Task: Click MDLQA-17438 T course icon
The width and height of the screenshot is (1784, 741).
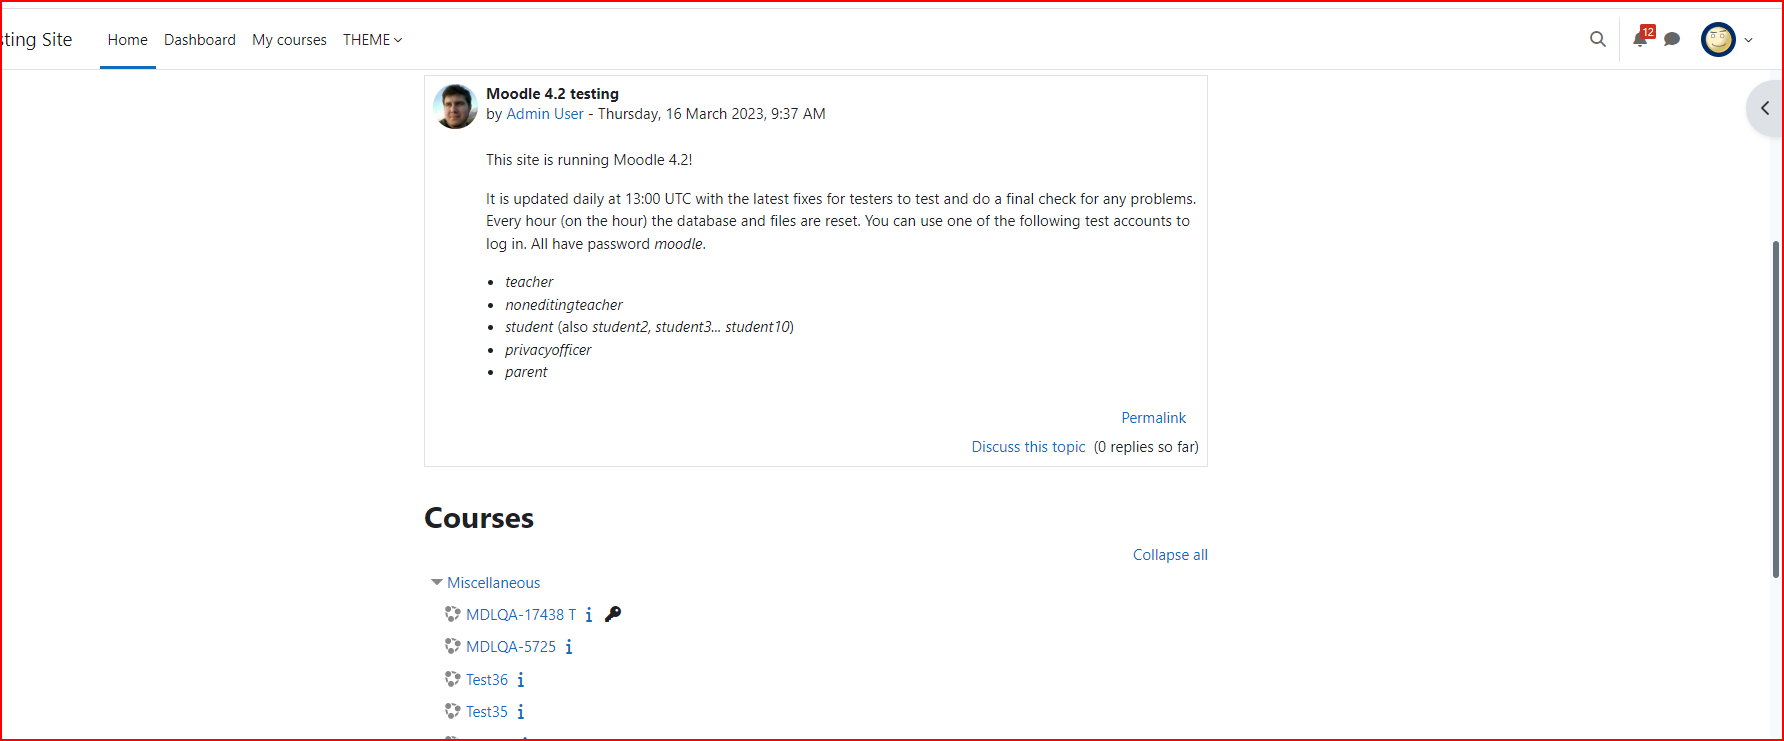Action: 452,614
